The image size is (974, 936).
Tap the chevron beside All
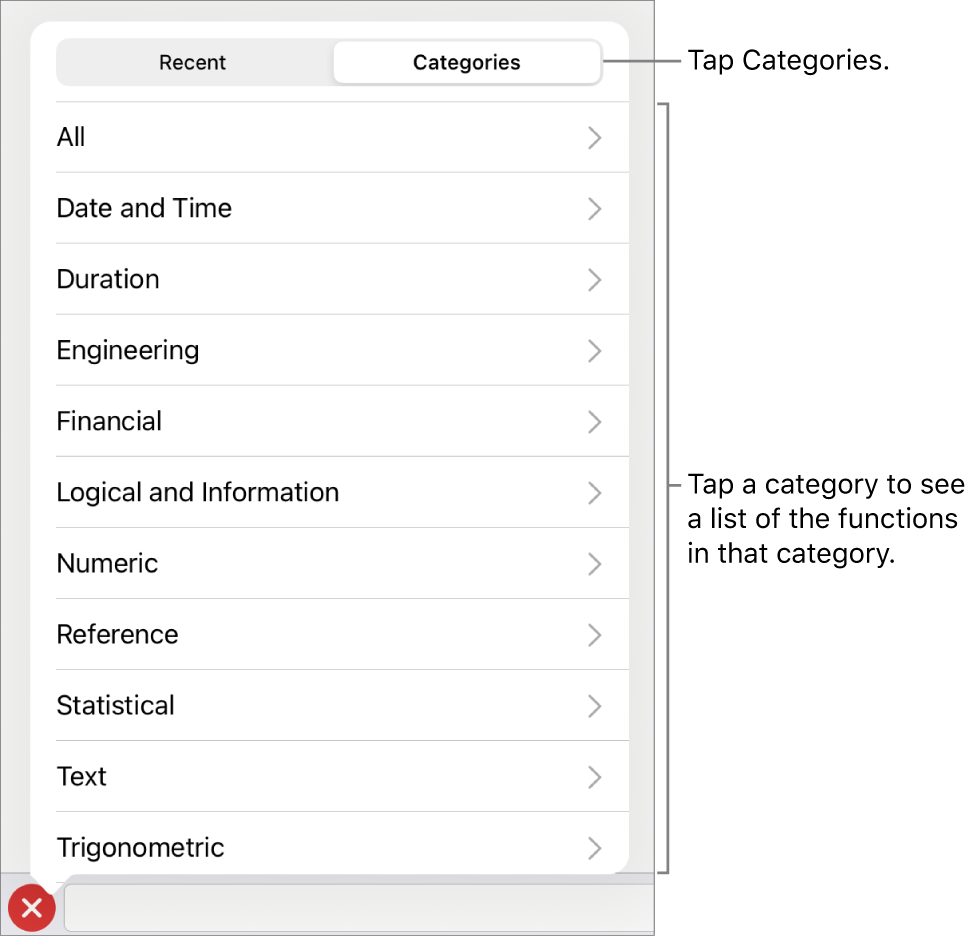click(595, 138)
